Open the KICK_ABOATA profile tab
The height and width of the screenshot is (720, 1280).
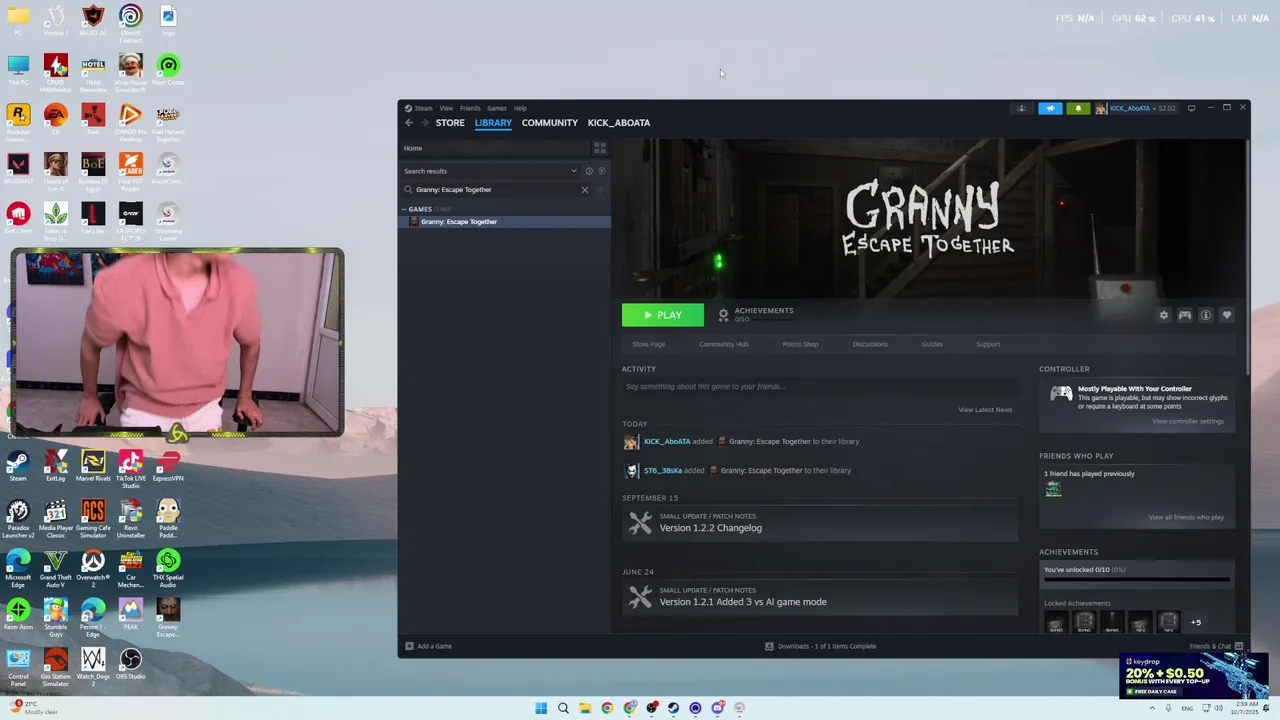(x=619, y=123)
